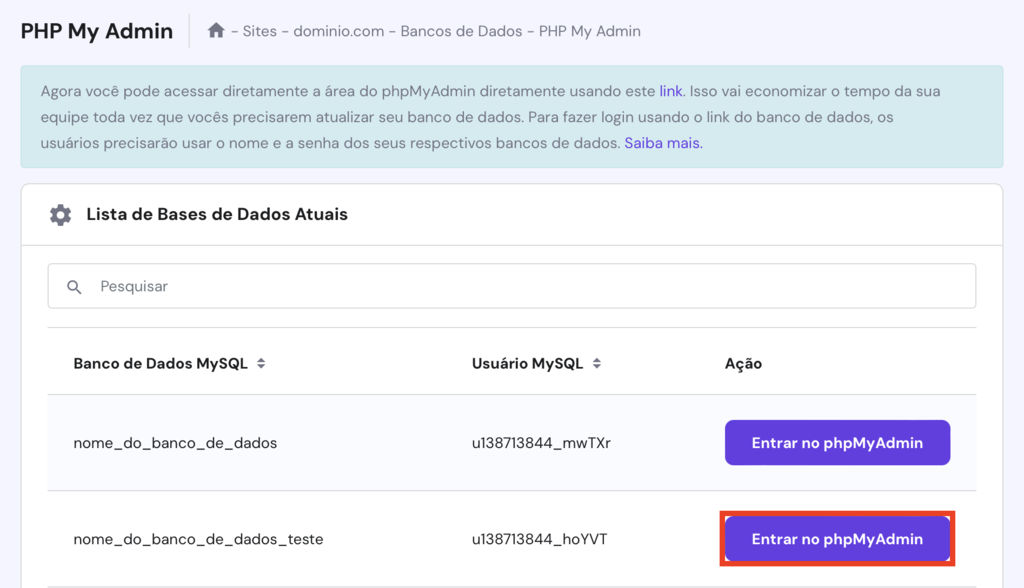Click the sort arrows on Usuário MySQL column
This screenshot has width=1024, height=588.
597,363
